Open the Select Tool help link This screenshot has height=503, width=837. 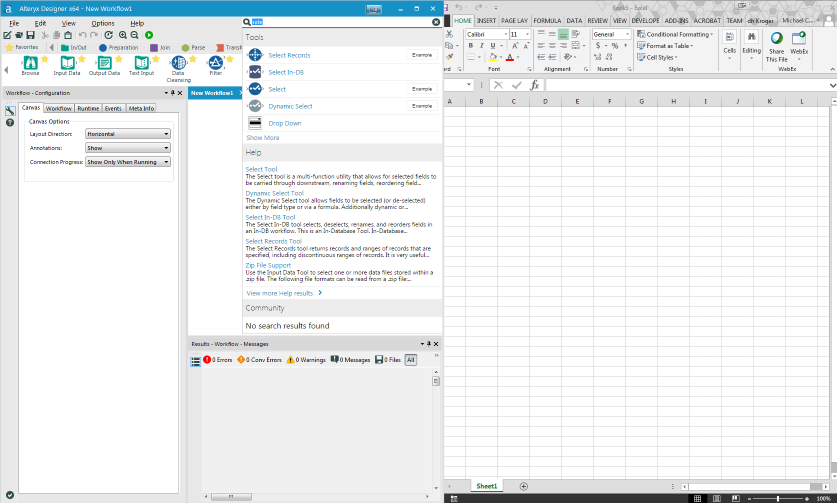click(x=261, y=169)
